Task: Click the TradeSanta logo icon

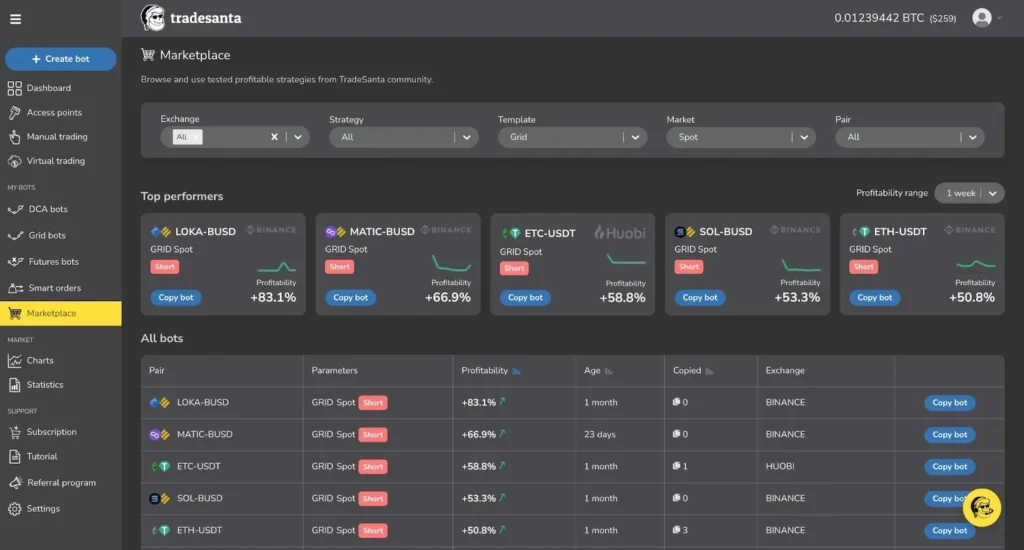Action: [153, 18]
